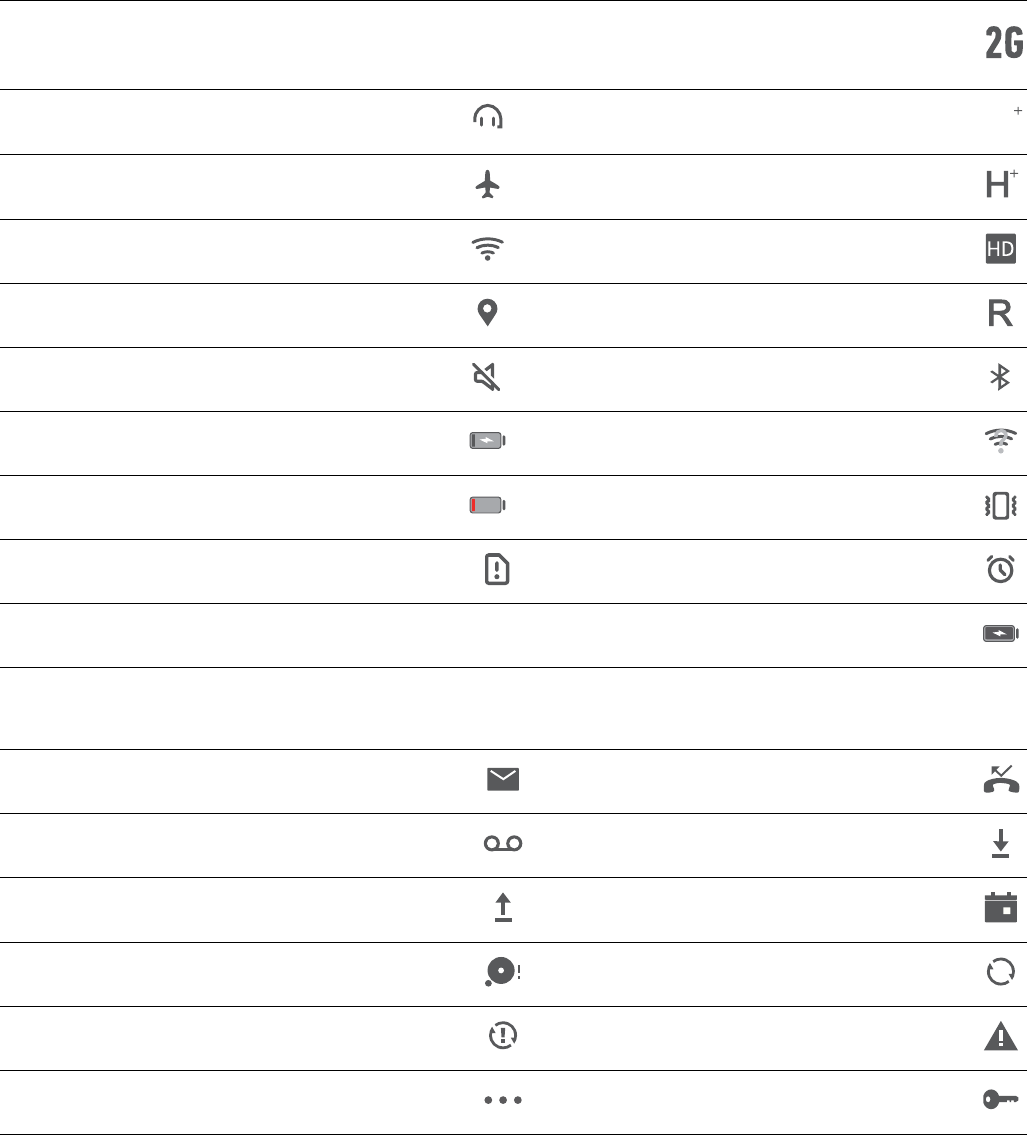Click the three dots more icon
The height and width of the screenshot is (1135, 1027).
pos(504,1100)
